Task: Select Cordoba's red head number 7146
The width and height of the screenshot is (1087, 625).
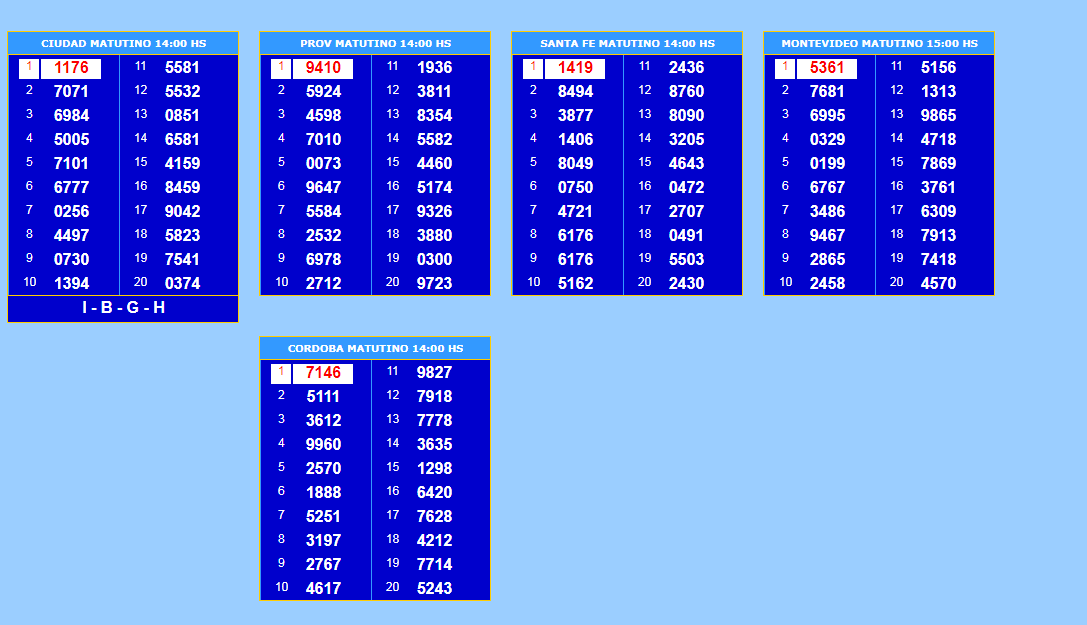Action: [x=323, y=373]
